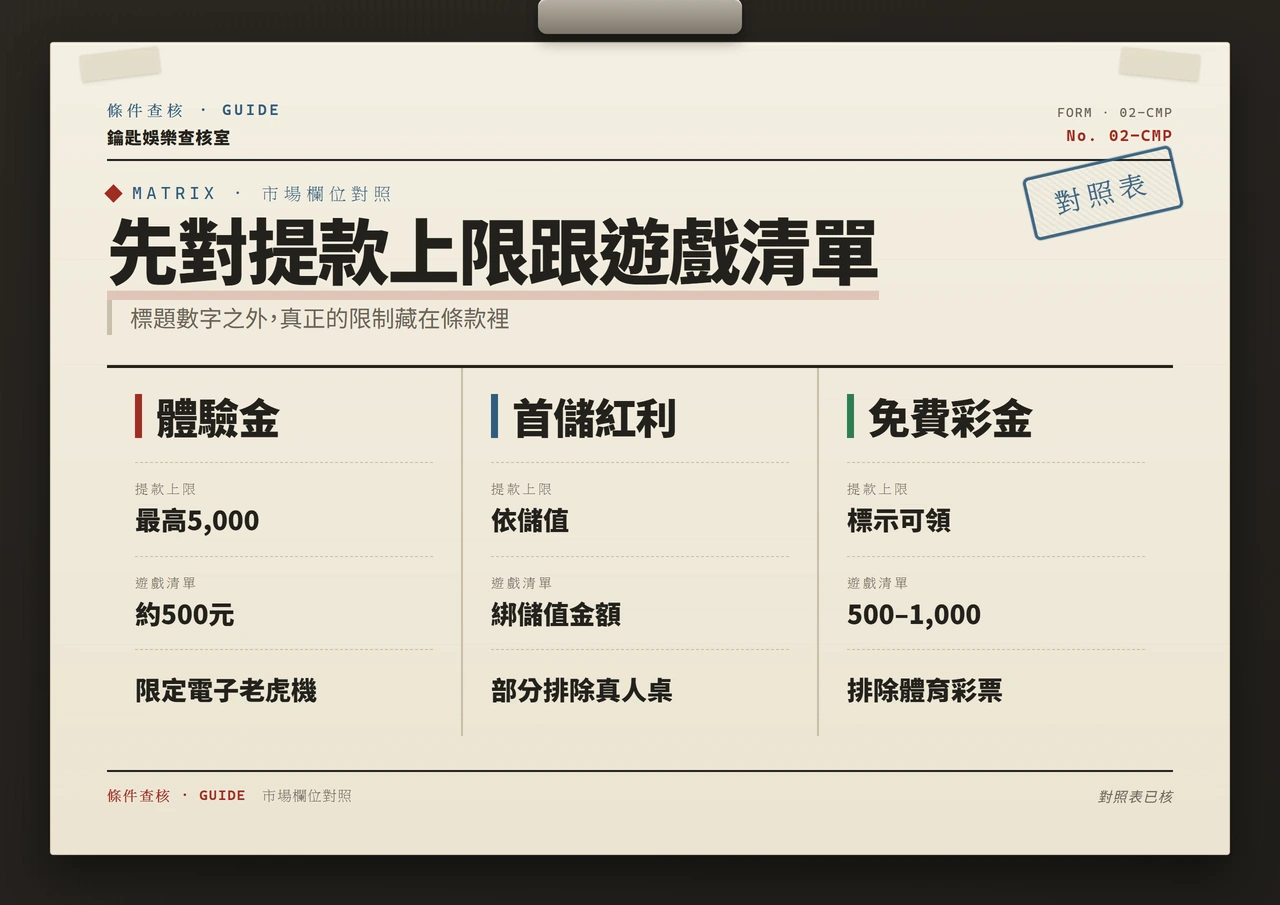Click the value 約500元
This screenshot has width=1280, height=905.
point(185,614)
